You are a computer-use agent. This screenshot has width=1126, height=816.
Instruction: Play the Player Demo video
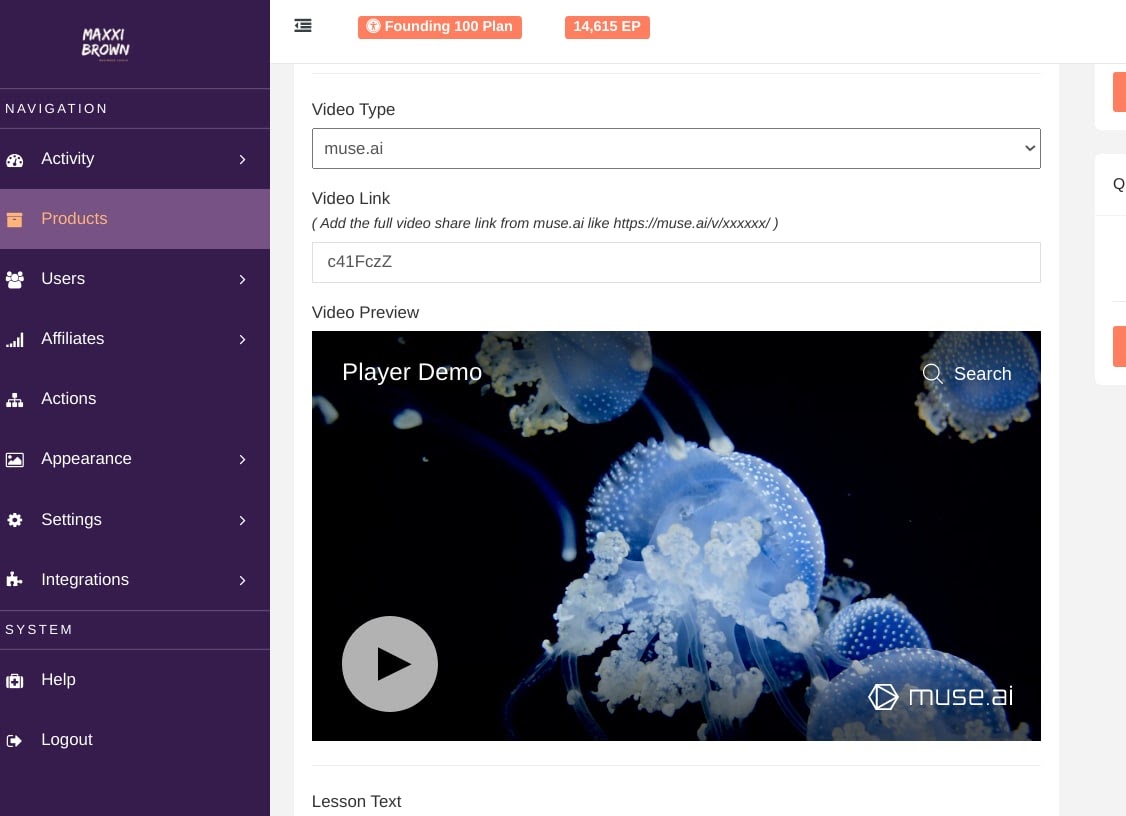[390, 664]
